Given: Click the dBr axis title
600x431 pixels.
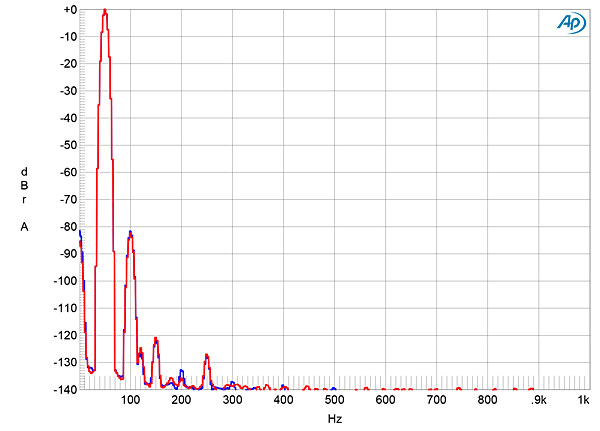Looking at the screenshot, I should coord(24,185).
